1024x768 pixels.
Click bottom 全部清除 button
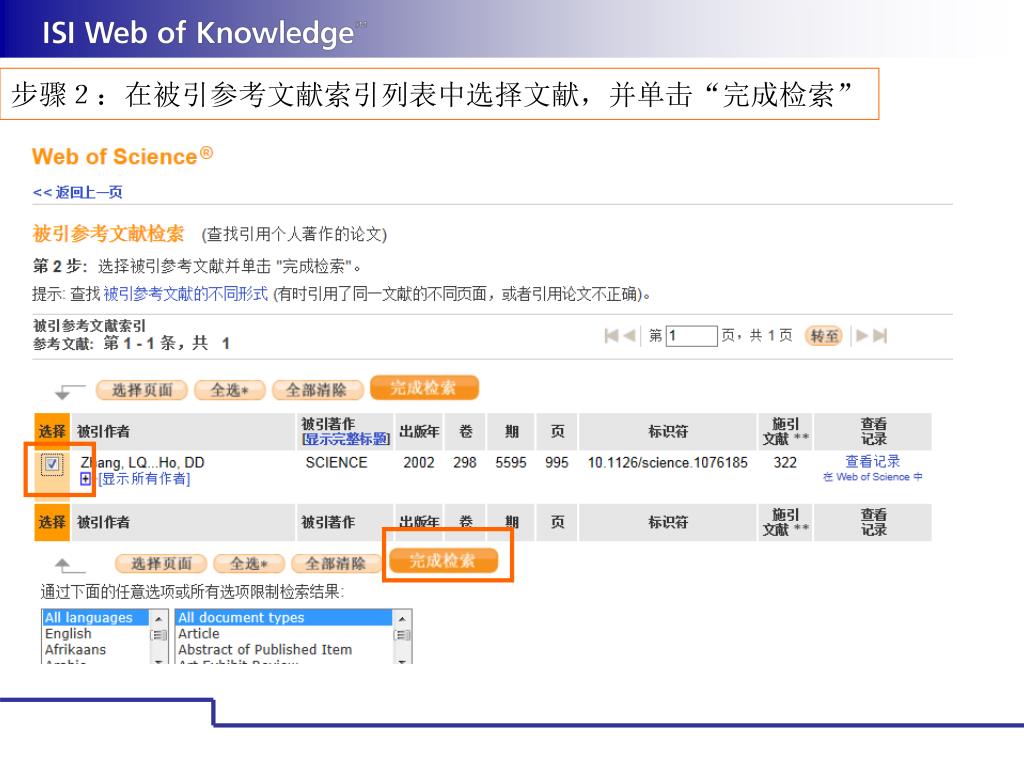click(336, 563)
